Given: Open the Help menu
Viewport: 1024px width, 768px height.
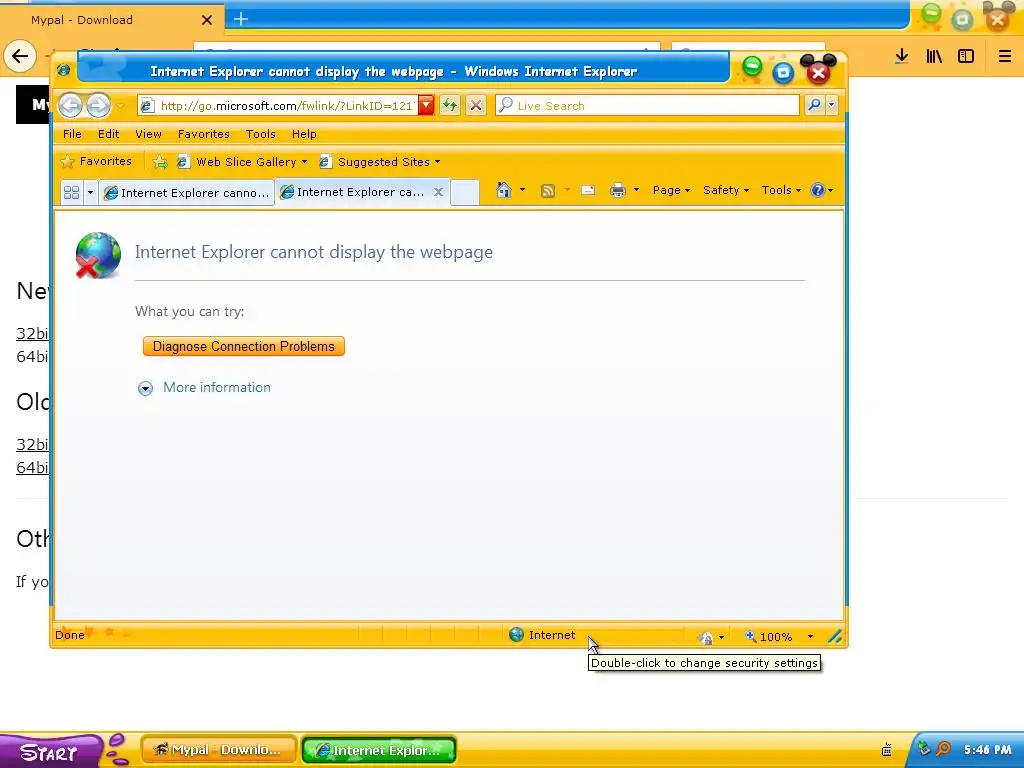Looking at the screenshot, I should [304, 134].
